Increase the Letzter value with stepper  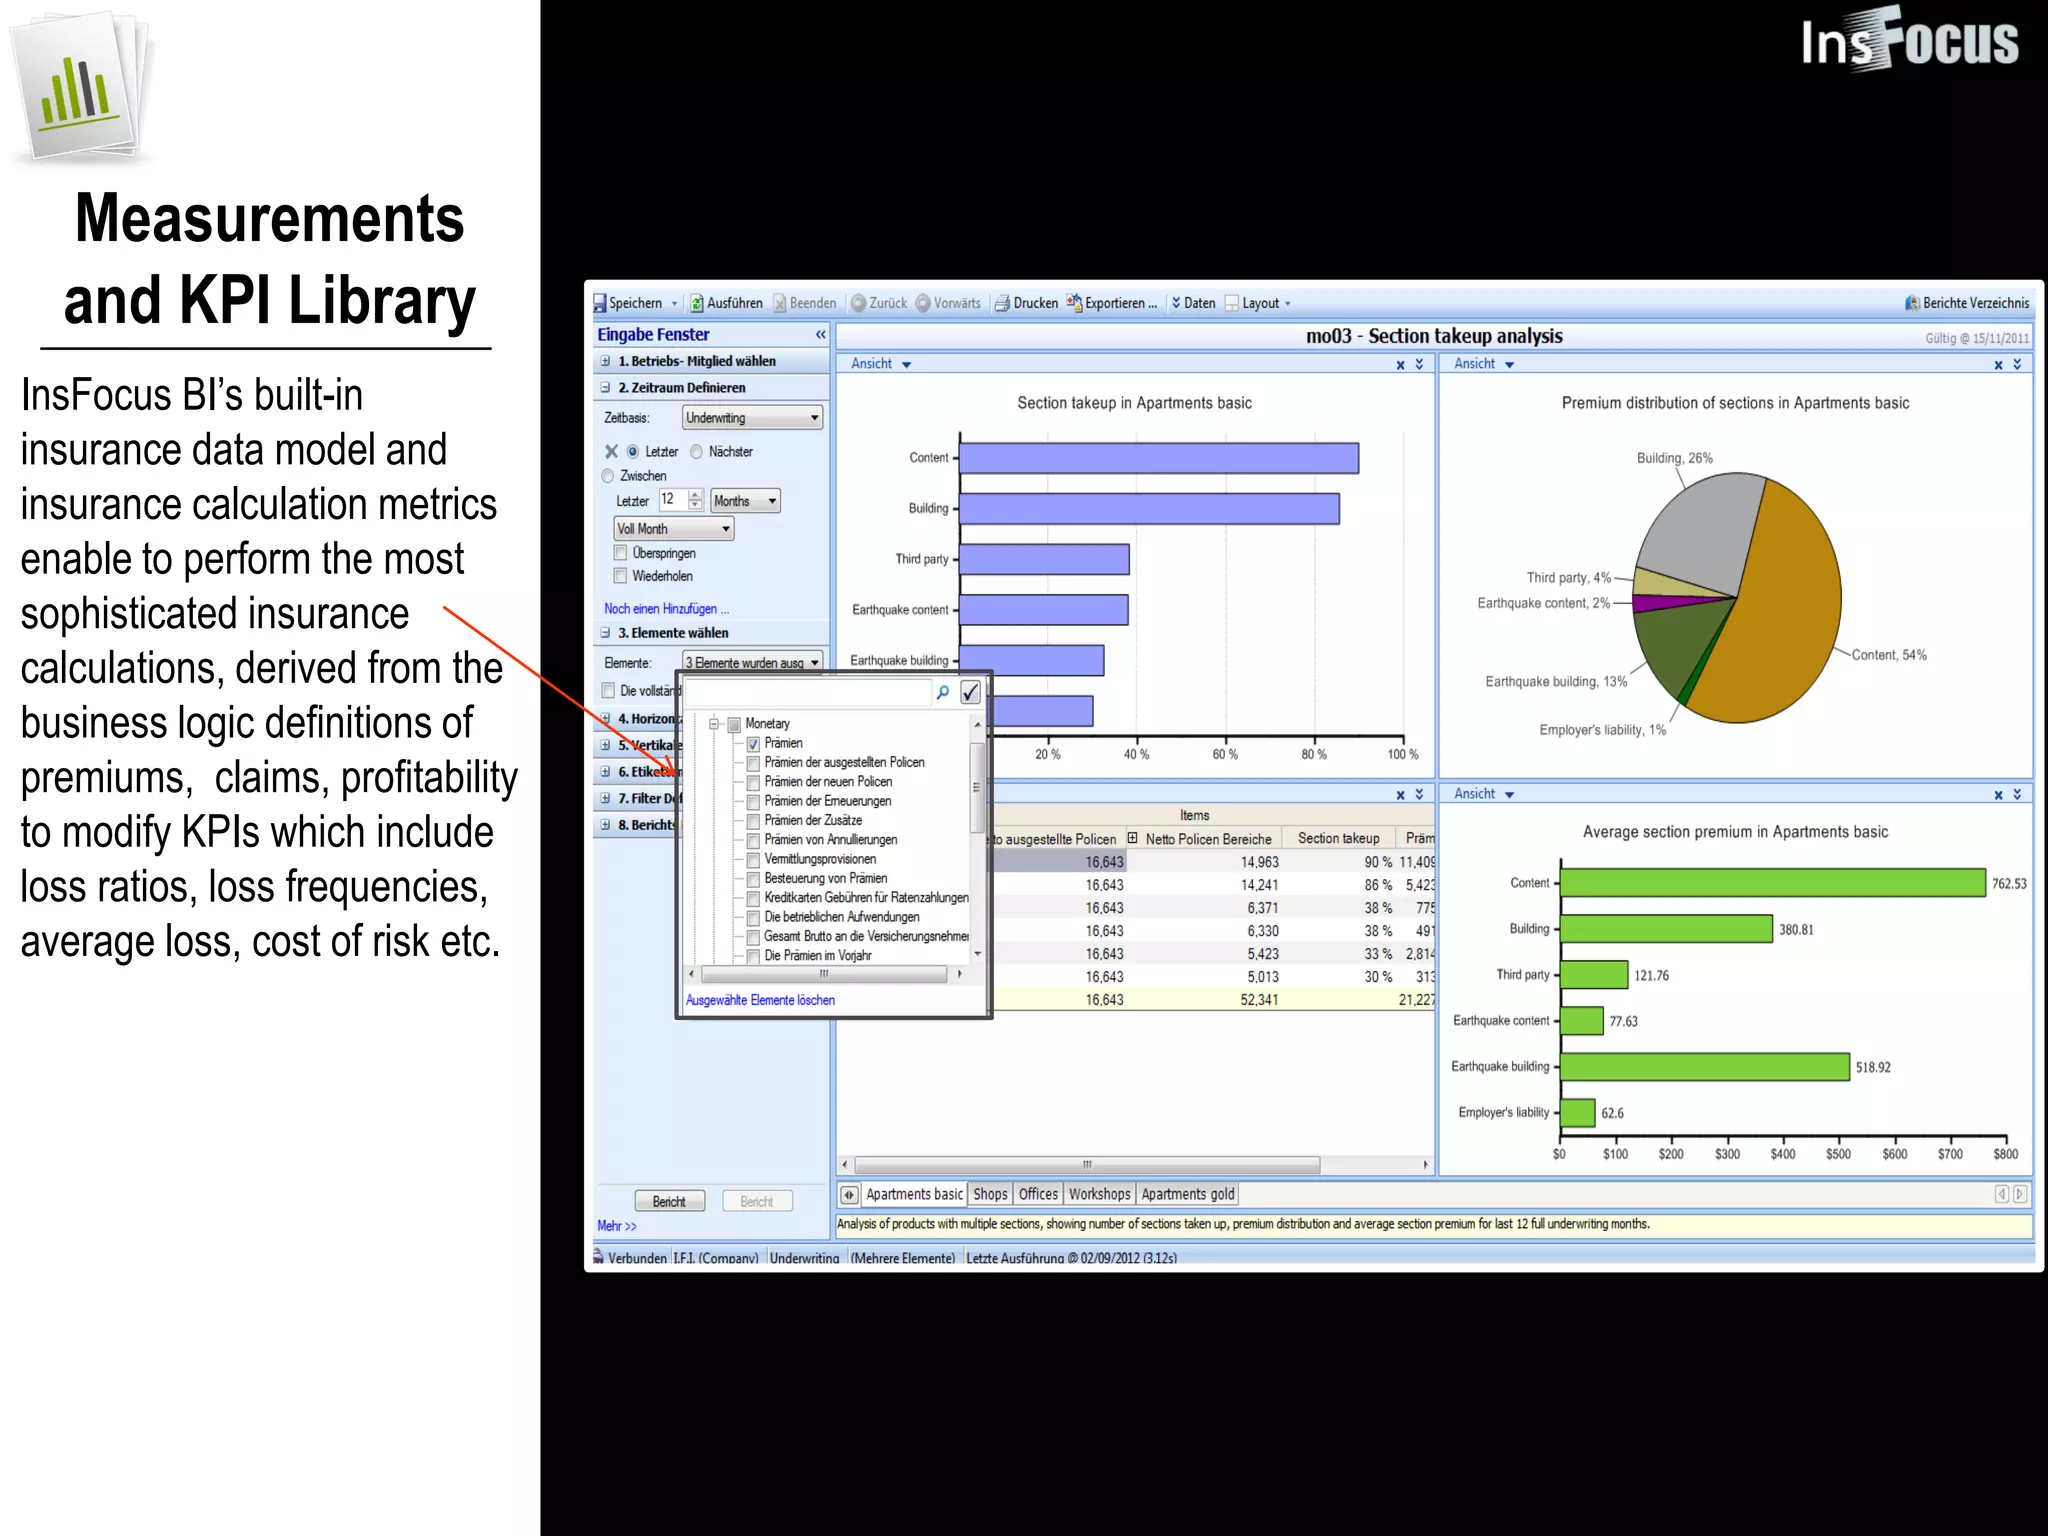[x=696, y=495]
